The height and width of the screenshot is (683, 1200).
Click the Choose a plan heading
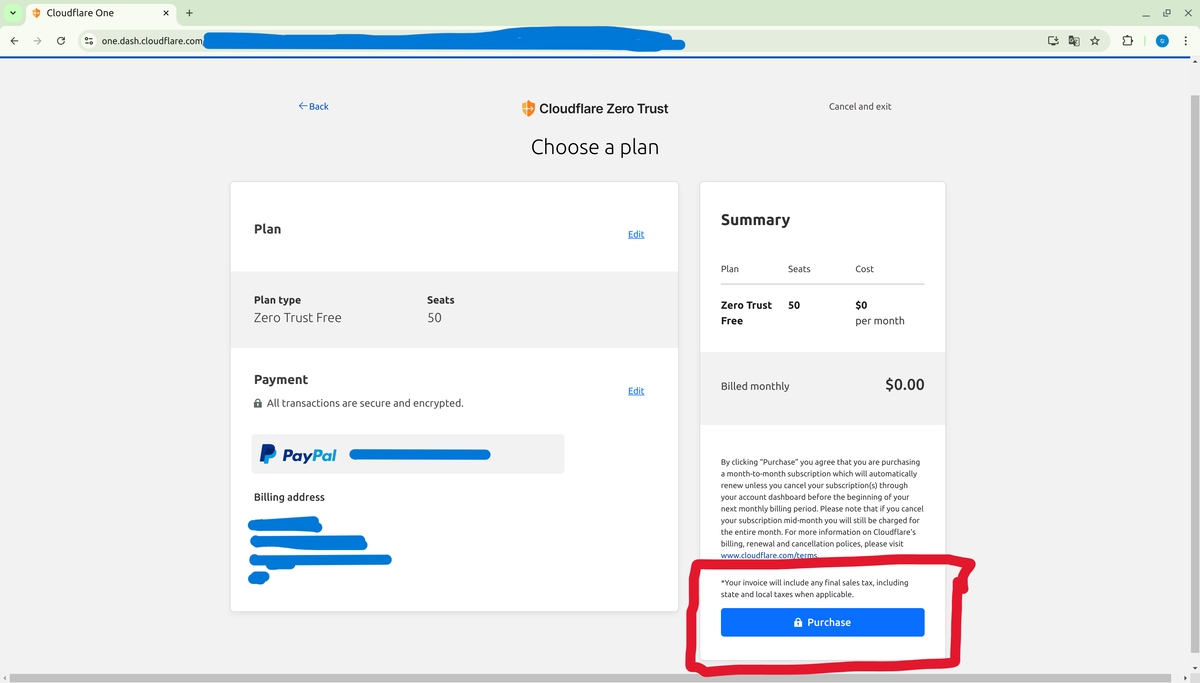click(595, 148)
